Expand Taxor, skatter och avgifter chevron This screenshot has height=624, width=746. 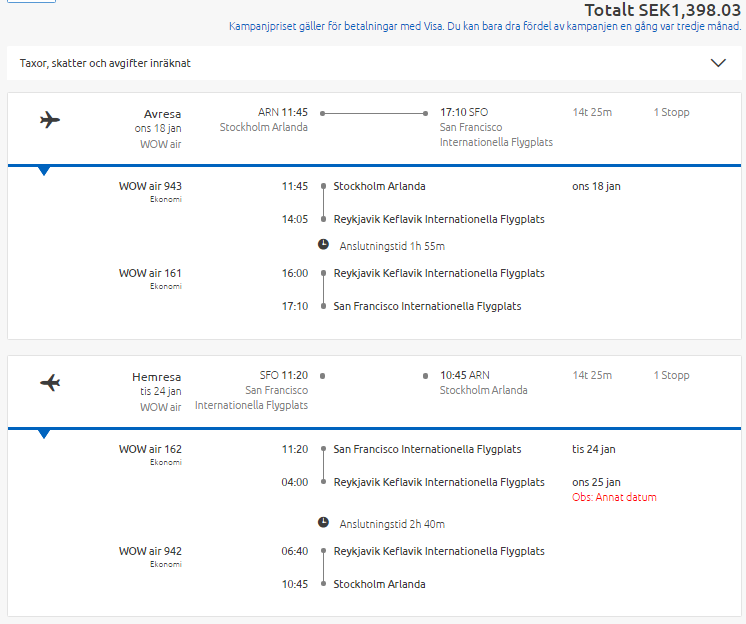[x=718, y=63]
